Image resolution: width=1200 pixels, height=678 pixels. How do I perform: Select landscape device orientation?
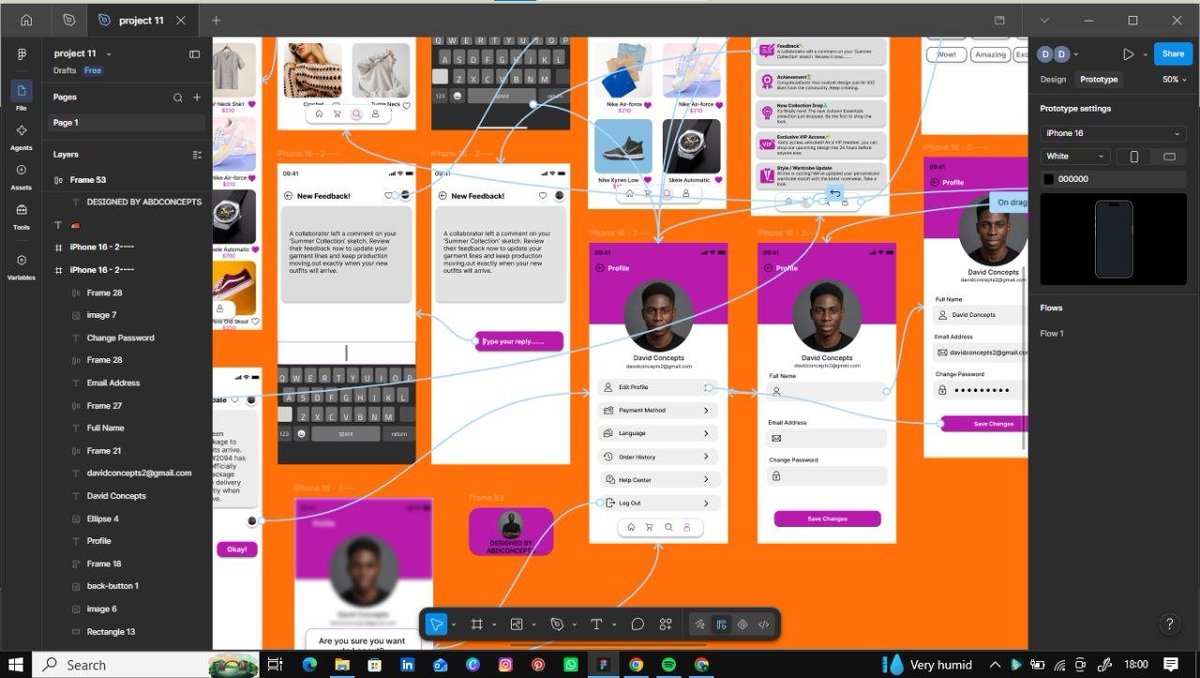tap(1169, 156)
